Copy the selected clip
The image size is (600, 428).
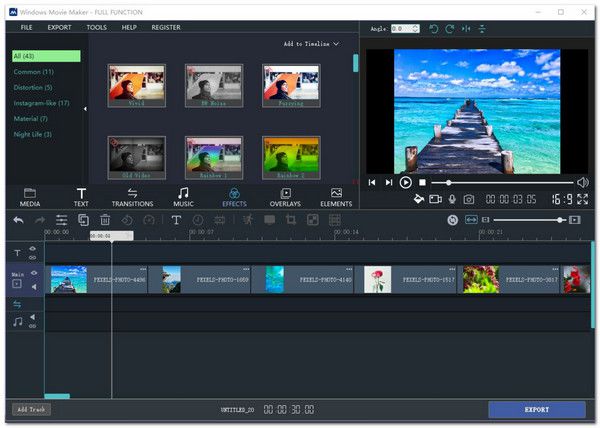pos(83,220)
